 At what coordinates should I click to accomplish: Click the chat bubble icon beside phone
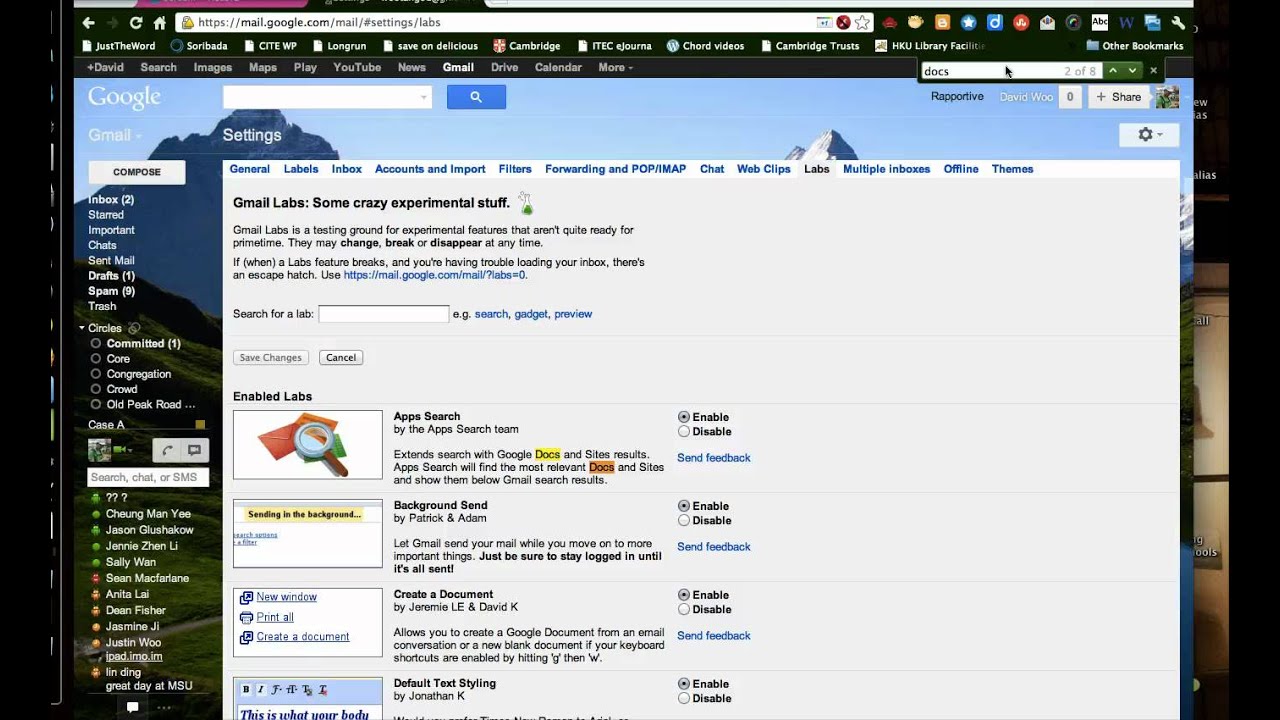coord(195,451)
